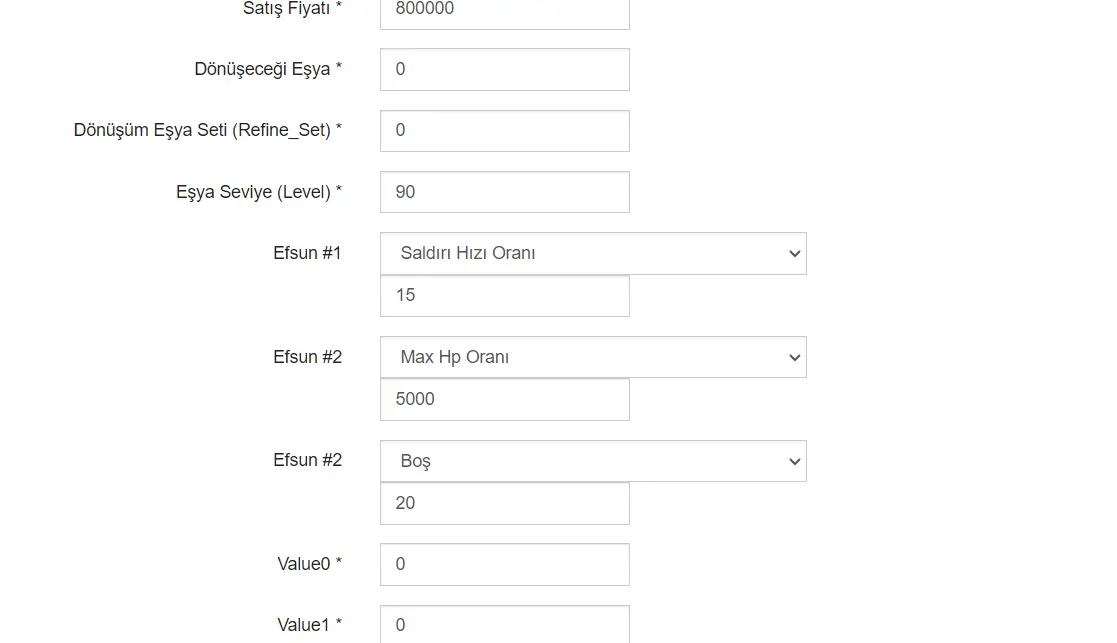Click the Eşya Seviye (Level) label
The width and height of the screenshot is (1117, 643).
pos(258,192)
